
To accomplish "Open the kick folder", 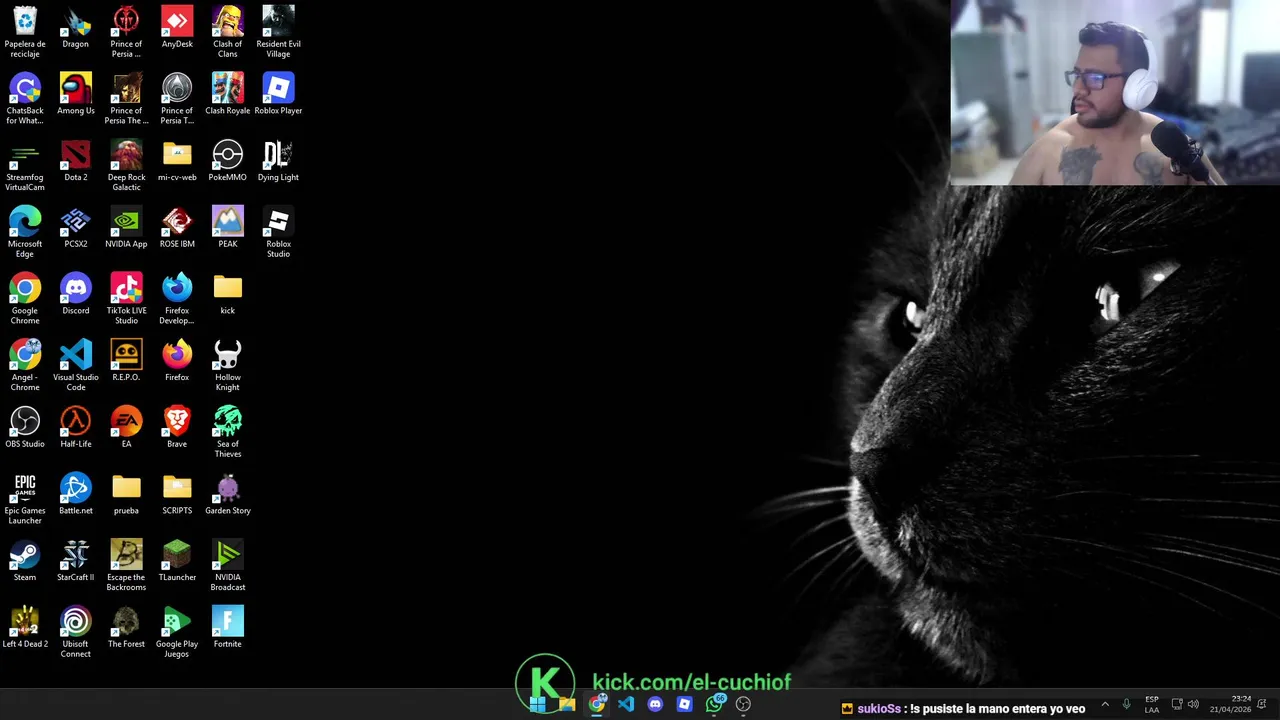I will pos(228,294).
